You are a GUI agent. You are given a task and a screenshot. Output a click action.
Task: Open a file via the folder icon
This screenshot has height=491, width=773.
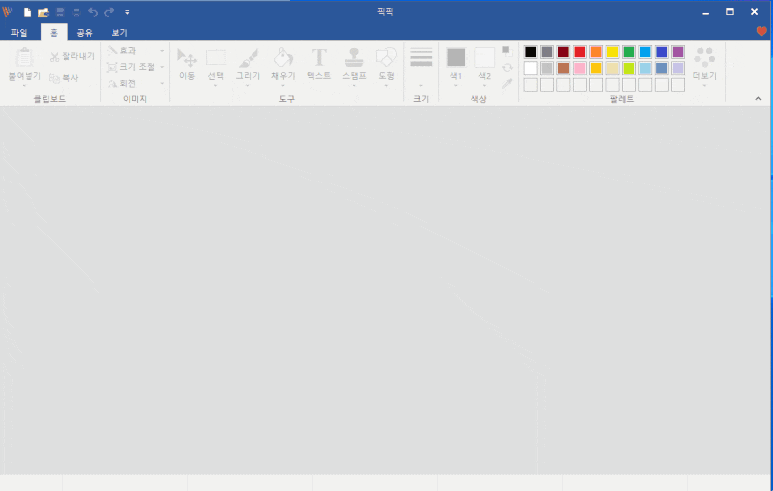[x=43, y=12]
